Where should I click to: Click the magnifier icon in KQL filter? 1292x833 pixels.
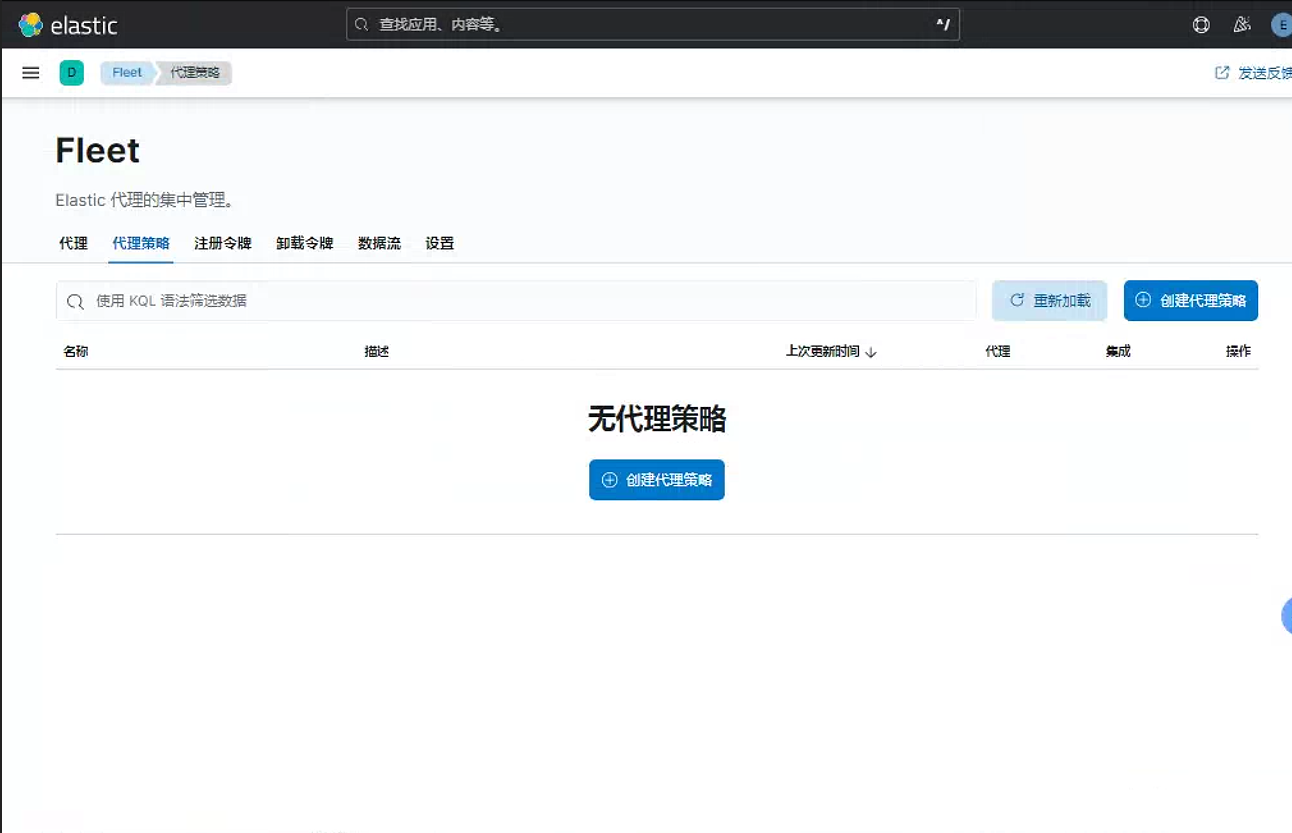click(75, 301)
